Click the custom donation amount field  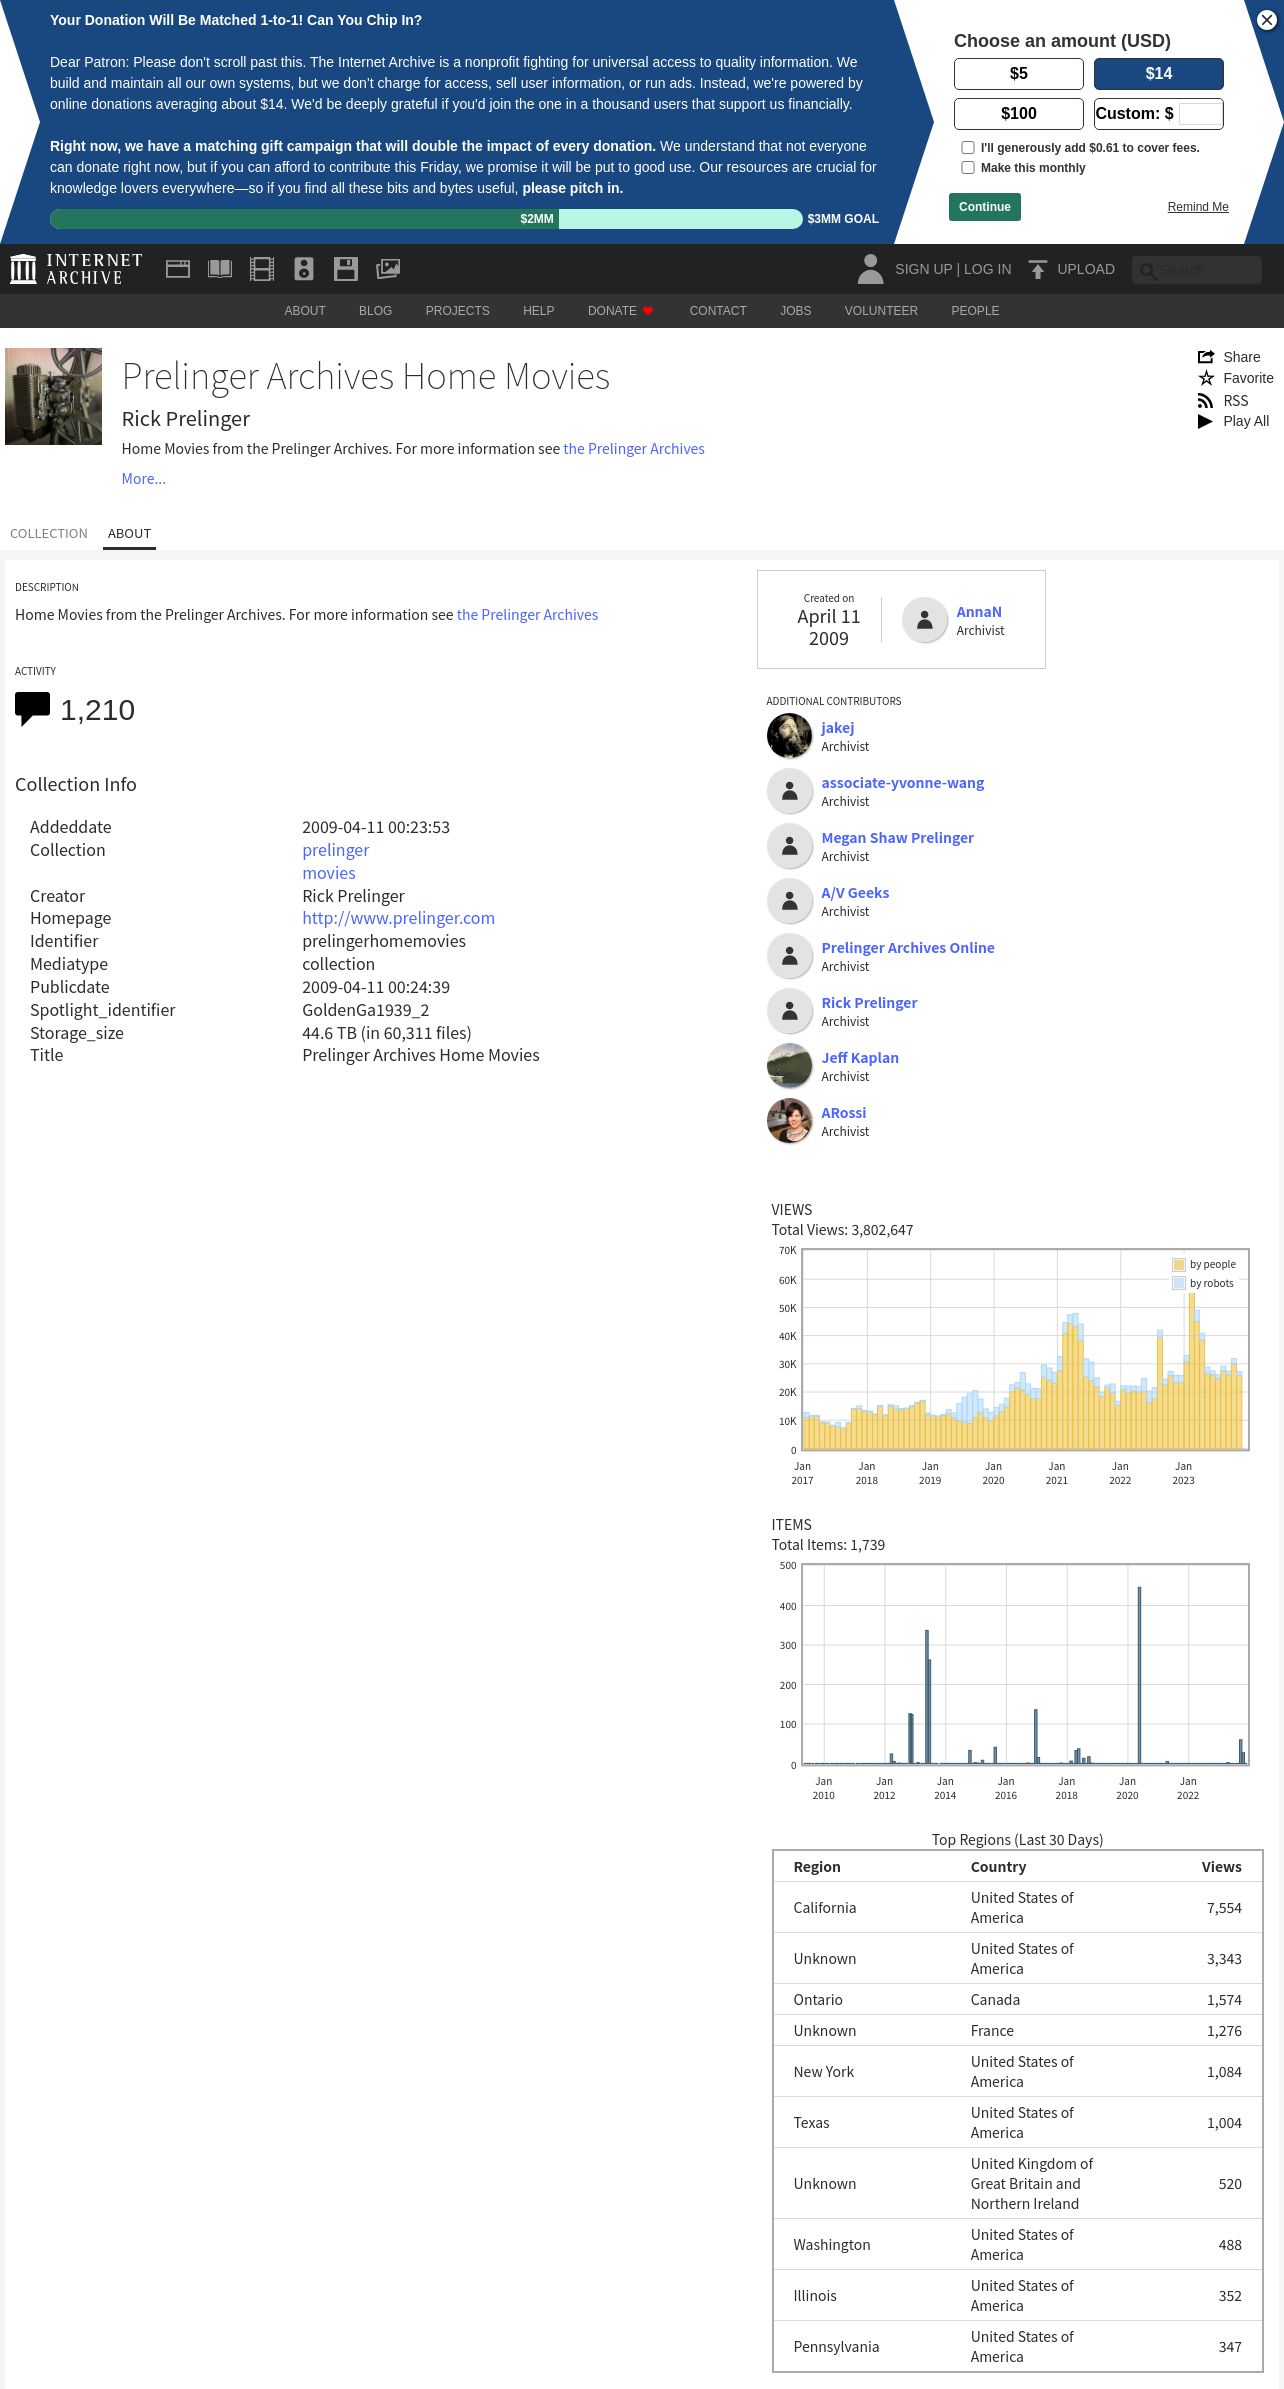tap(1199, 113)
